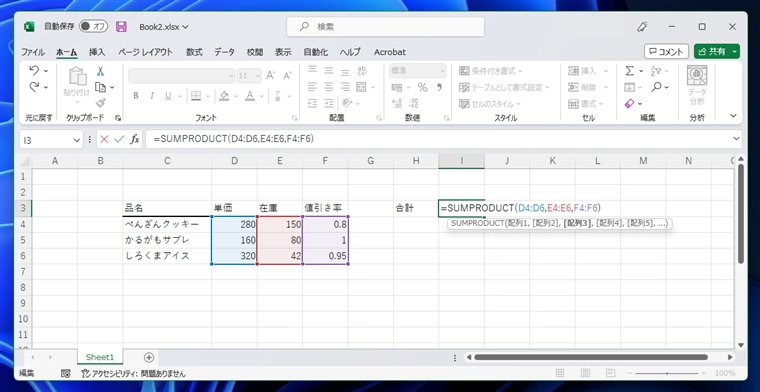760x392 pixels.
Task: Open the Format as Table dropdown
Action: point(504,87)
